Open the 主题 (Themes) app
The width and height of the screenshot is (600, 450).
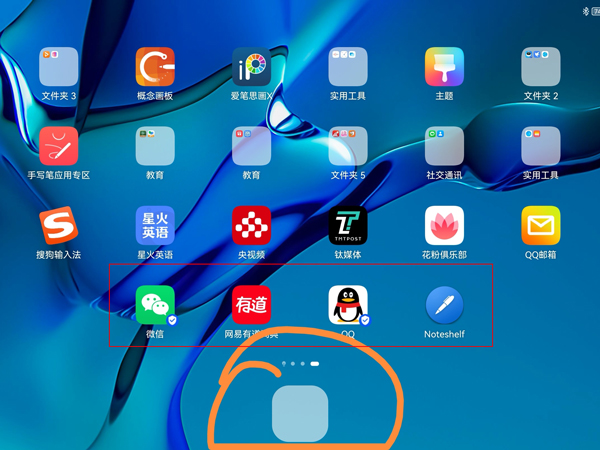tap(444, 67)
